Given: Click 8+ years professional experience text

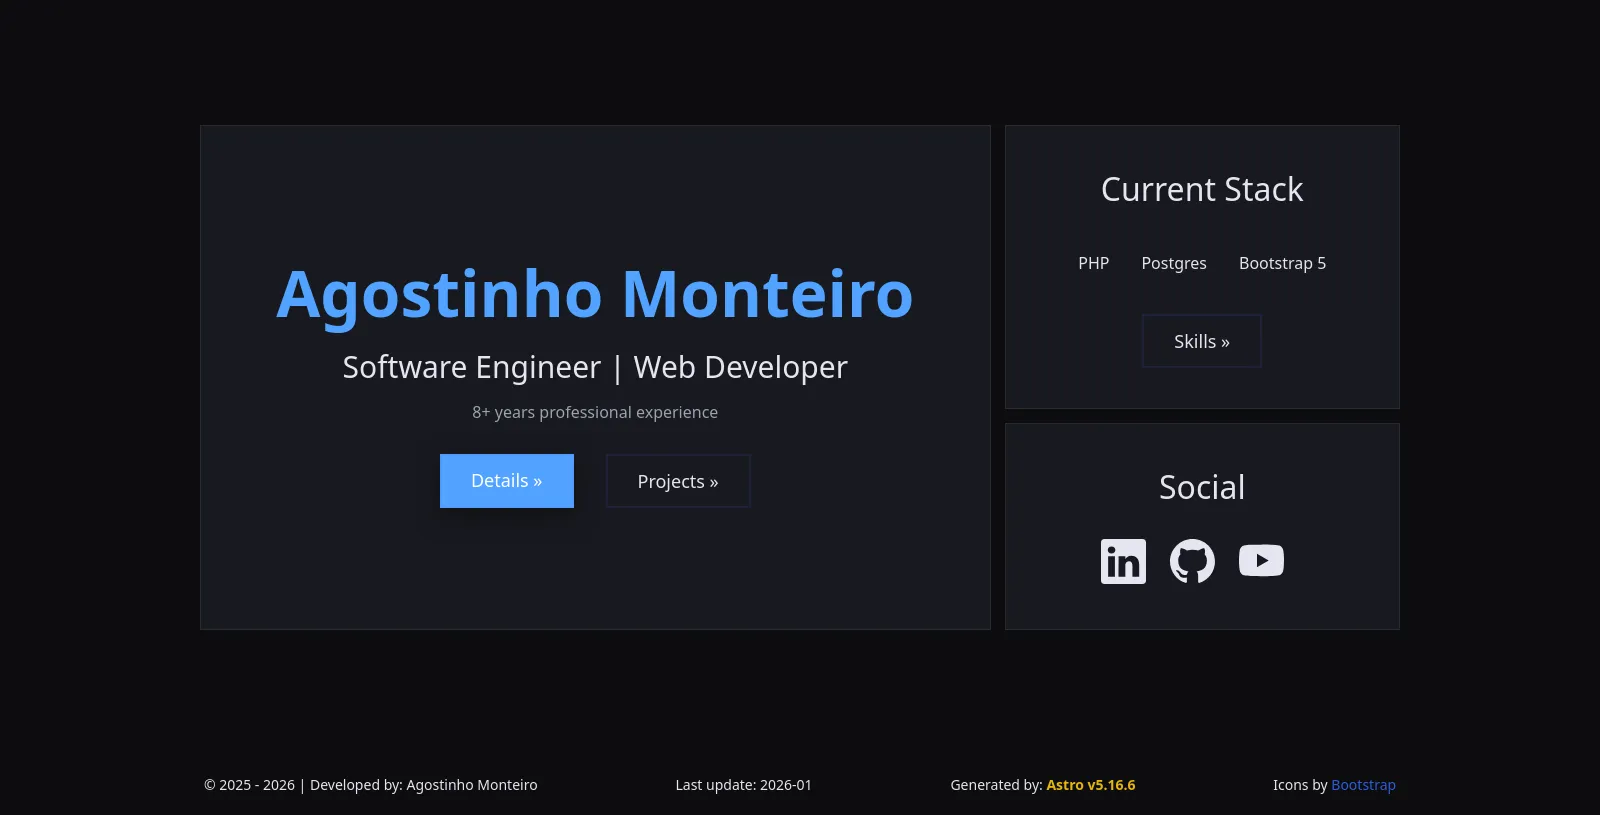Looking at the screenshot, I should [x=595, y=412].
